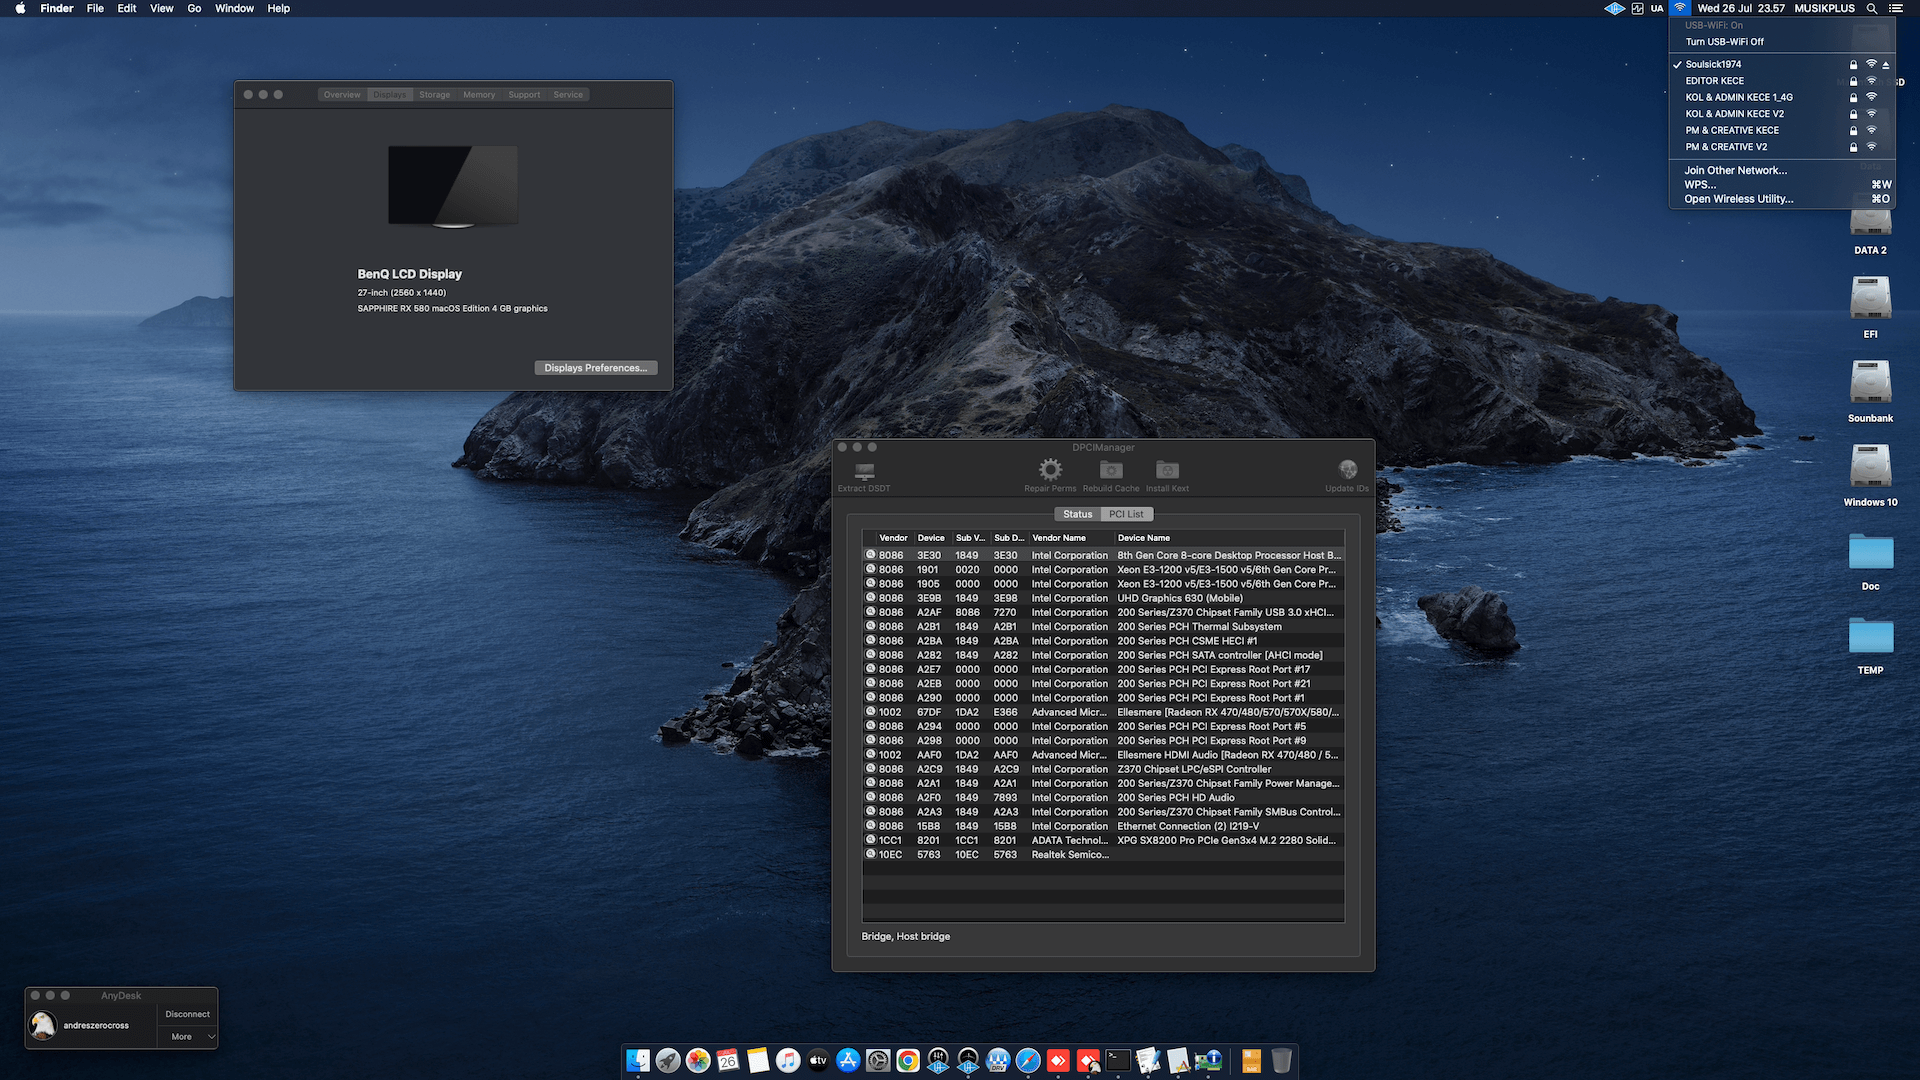The width and height of the screenshot is (1920, 1080).
Task: Choose WPS menu item
Action: [1782, 184]
